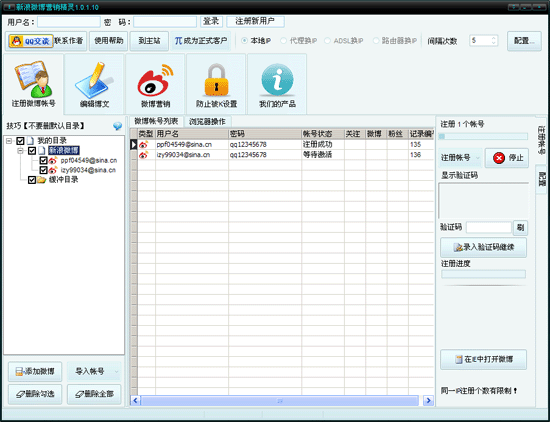Click the 用户名 column header
The height and width of the screenshot is (422, 550).
(192, 134)
